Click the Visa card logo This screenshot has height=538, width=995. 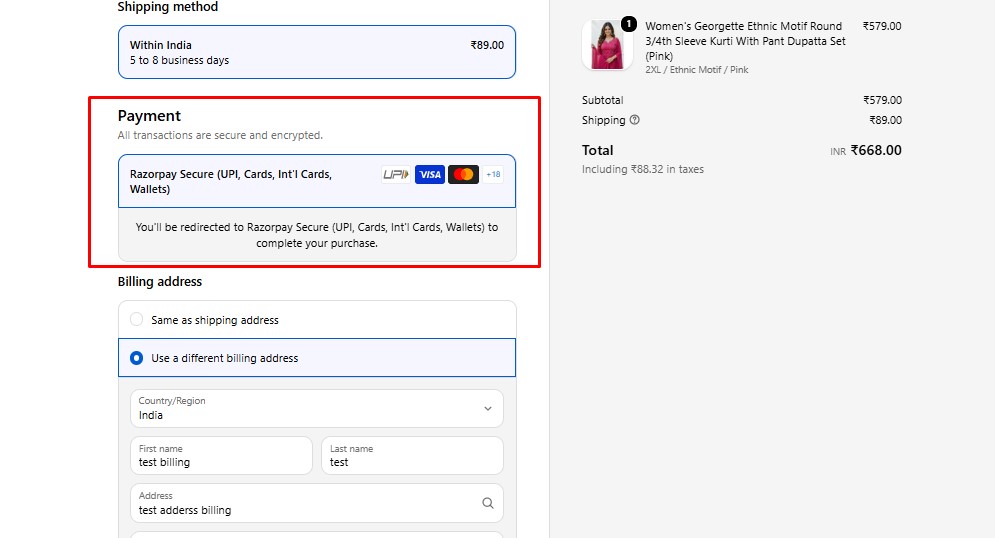[430, 174]
